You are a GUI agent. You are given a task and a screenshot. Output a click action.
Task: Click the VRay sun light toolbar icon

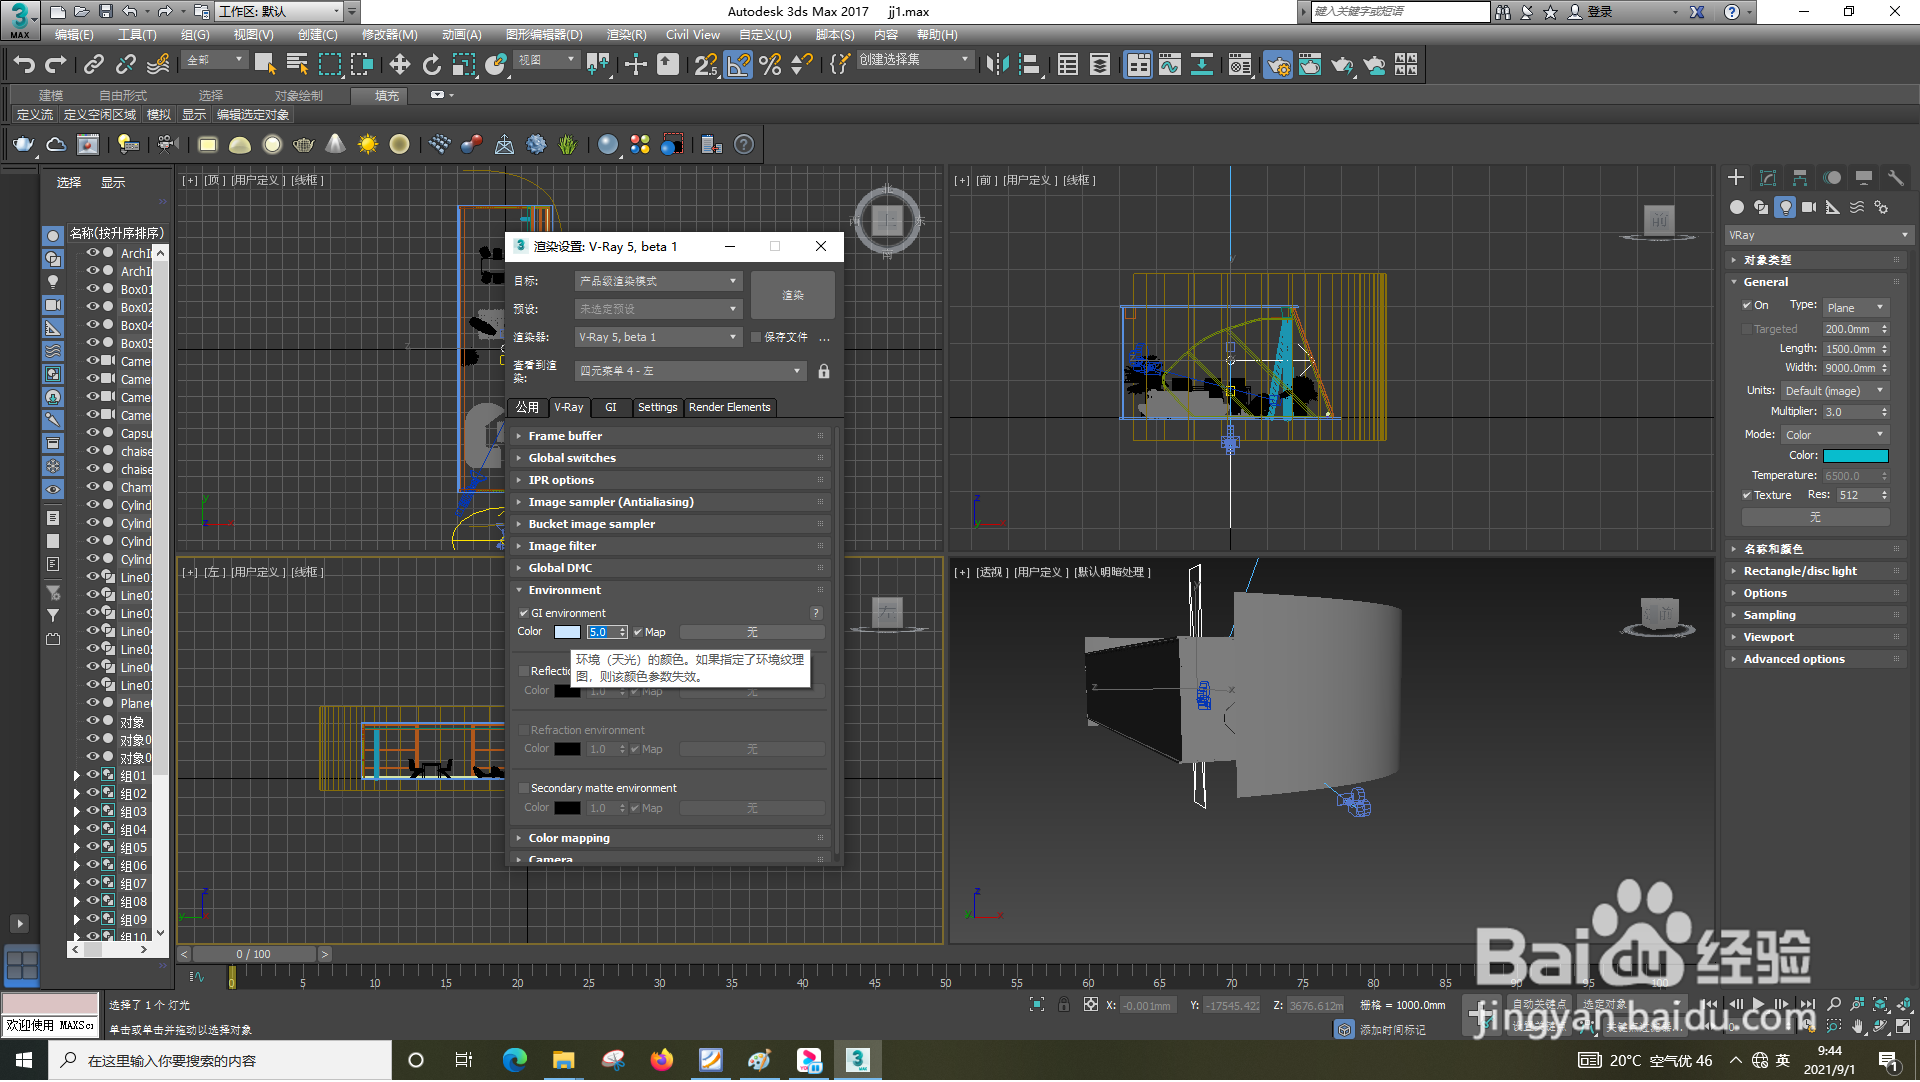tap(368, 144)
